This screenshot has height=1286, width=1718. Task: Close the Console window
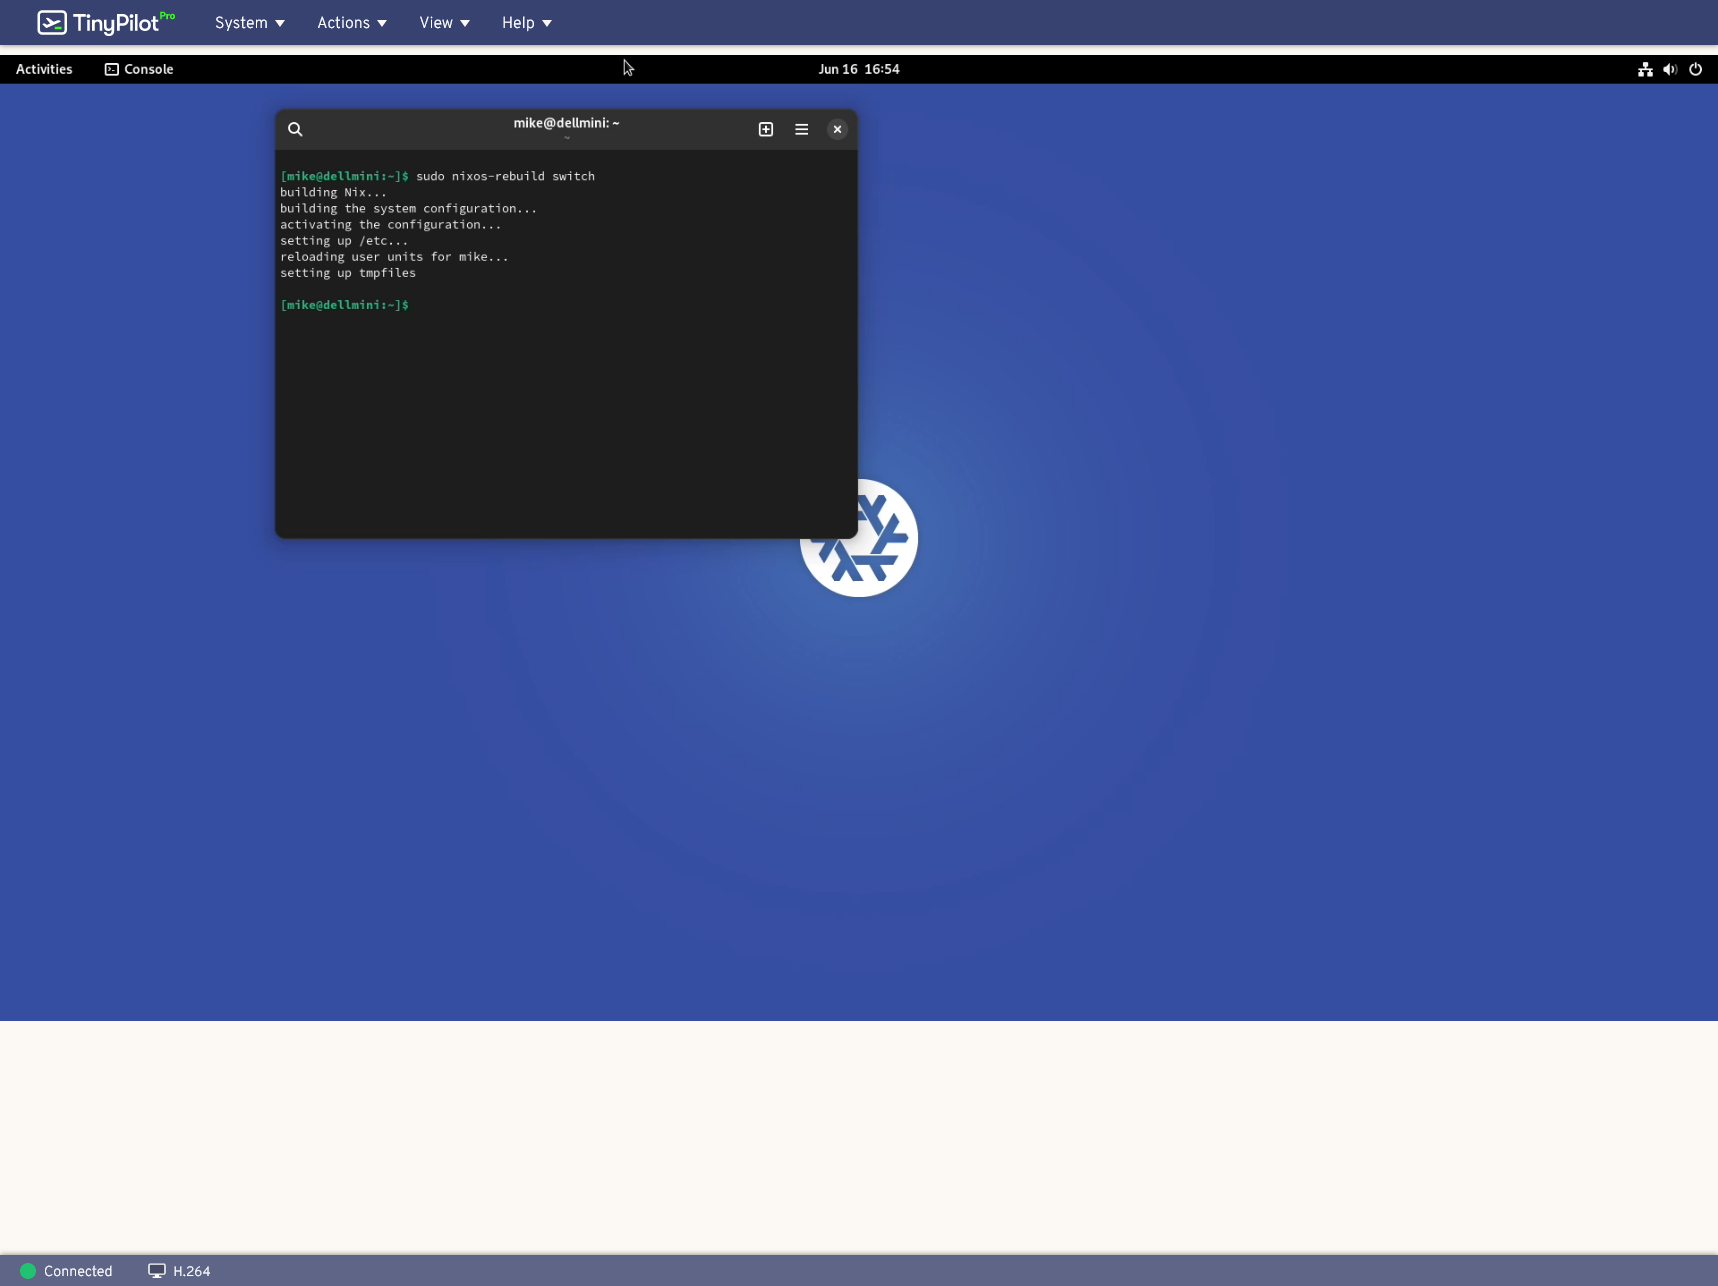pyautogui.click(x=837, y=129)
